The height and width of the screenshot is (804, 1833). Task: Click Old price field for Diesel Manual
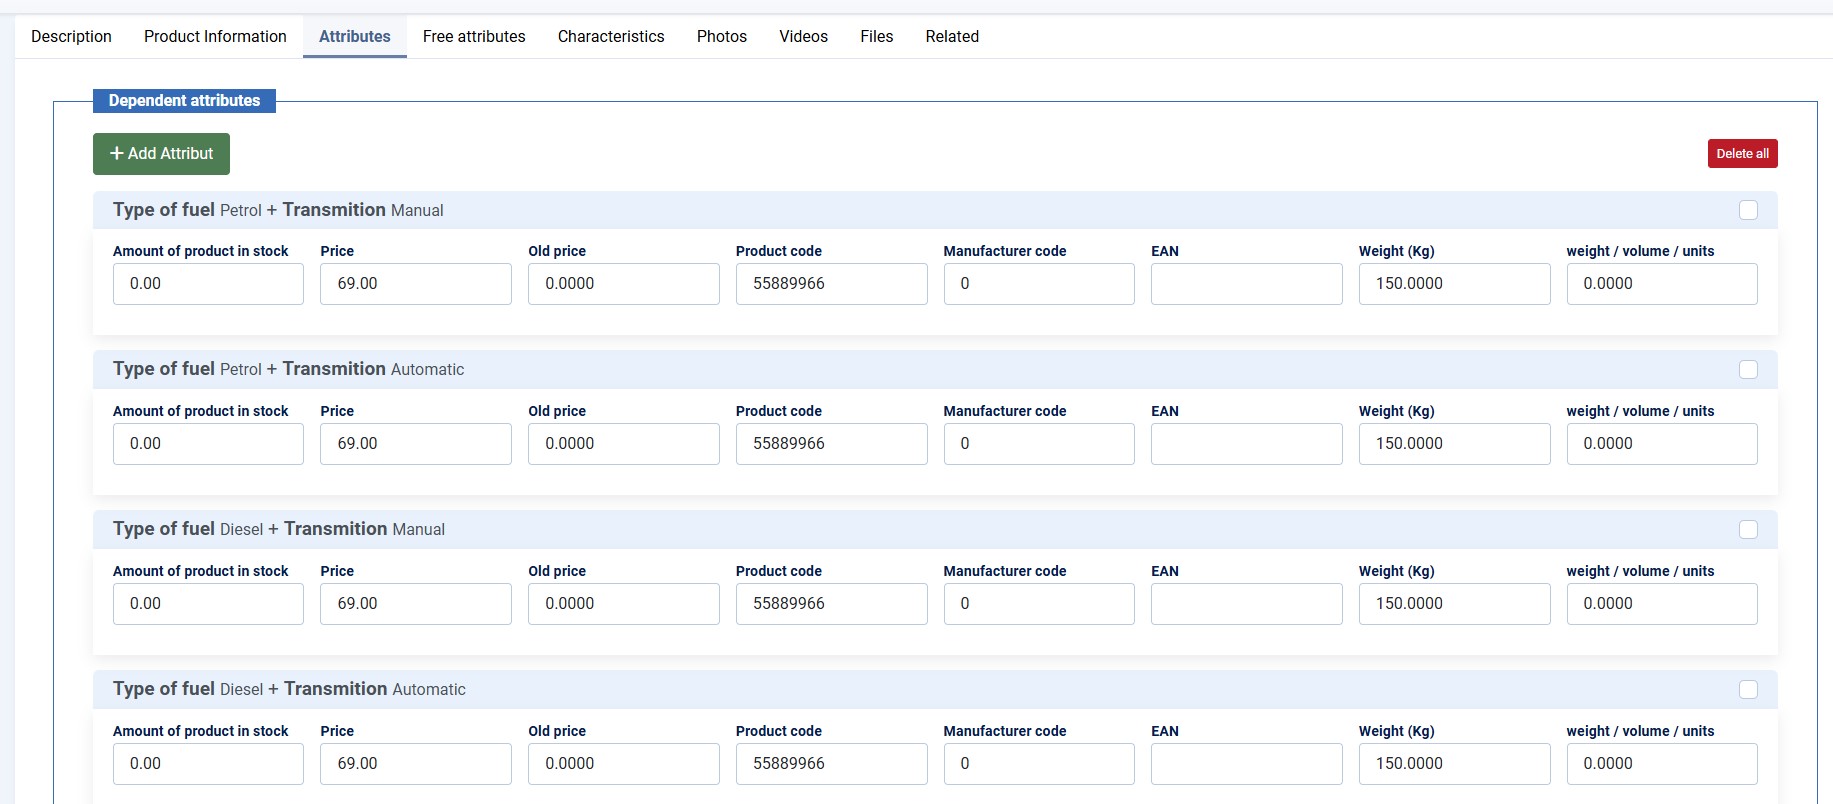click(623, 604)
